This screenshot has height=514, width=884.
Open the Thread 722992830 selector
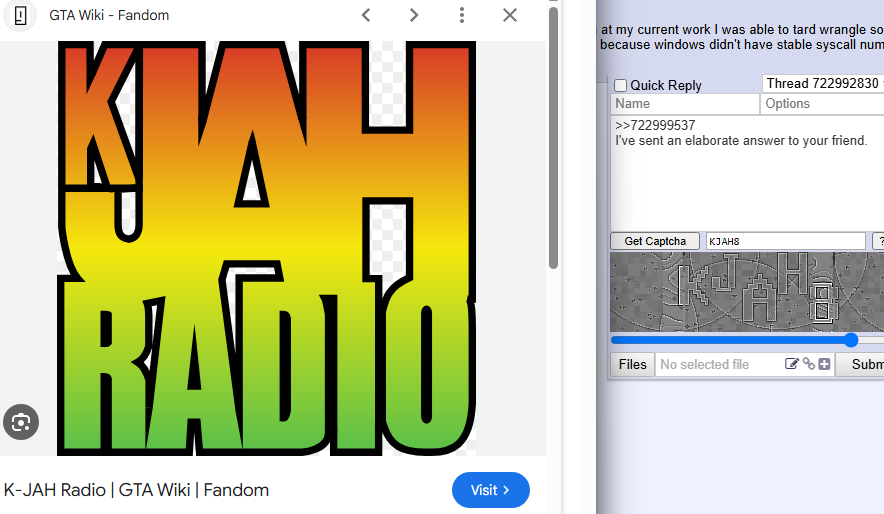click(x=823, y=83)
